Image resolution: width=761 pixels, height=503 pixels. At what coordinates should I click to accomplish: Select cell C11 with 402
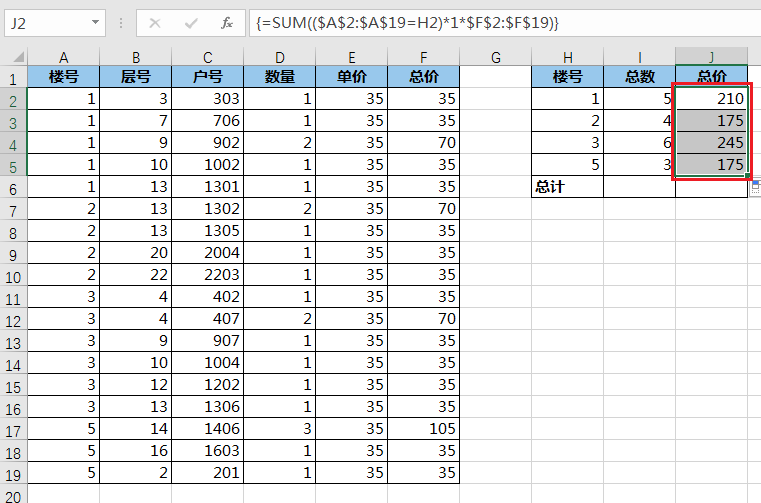click(207, 297)
